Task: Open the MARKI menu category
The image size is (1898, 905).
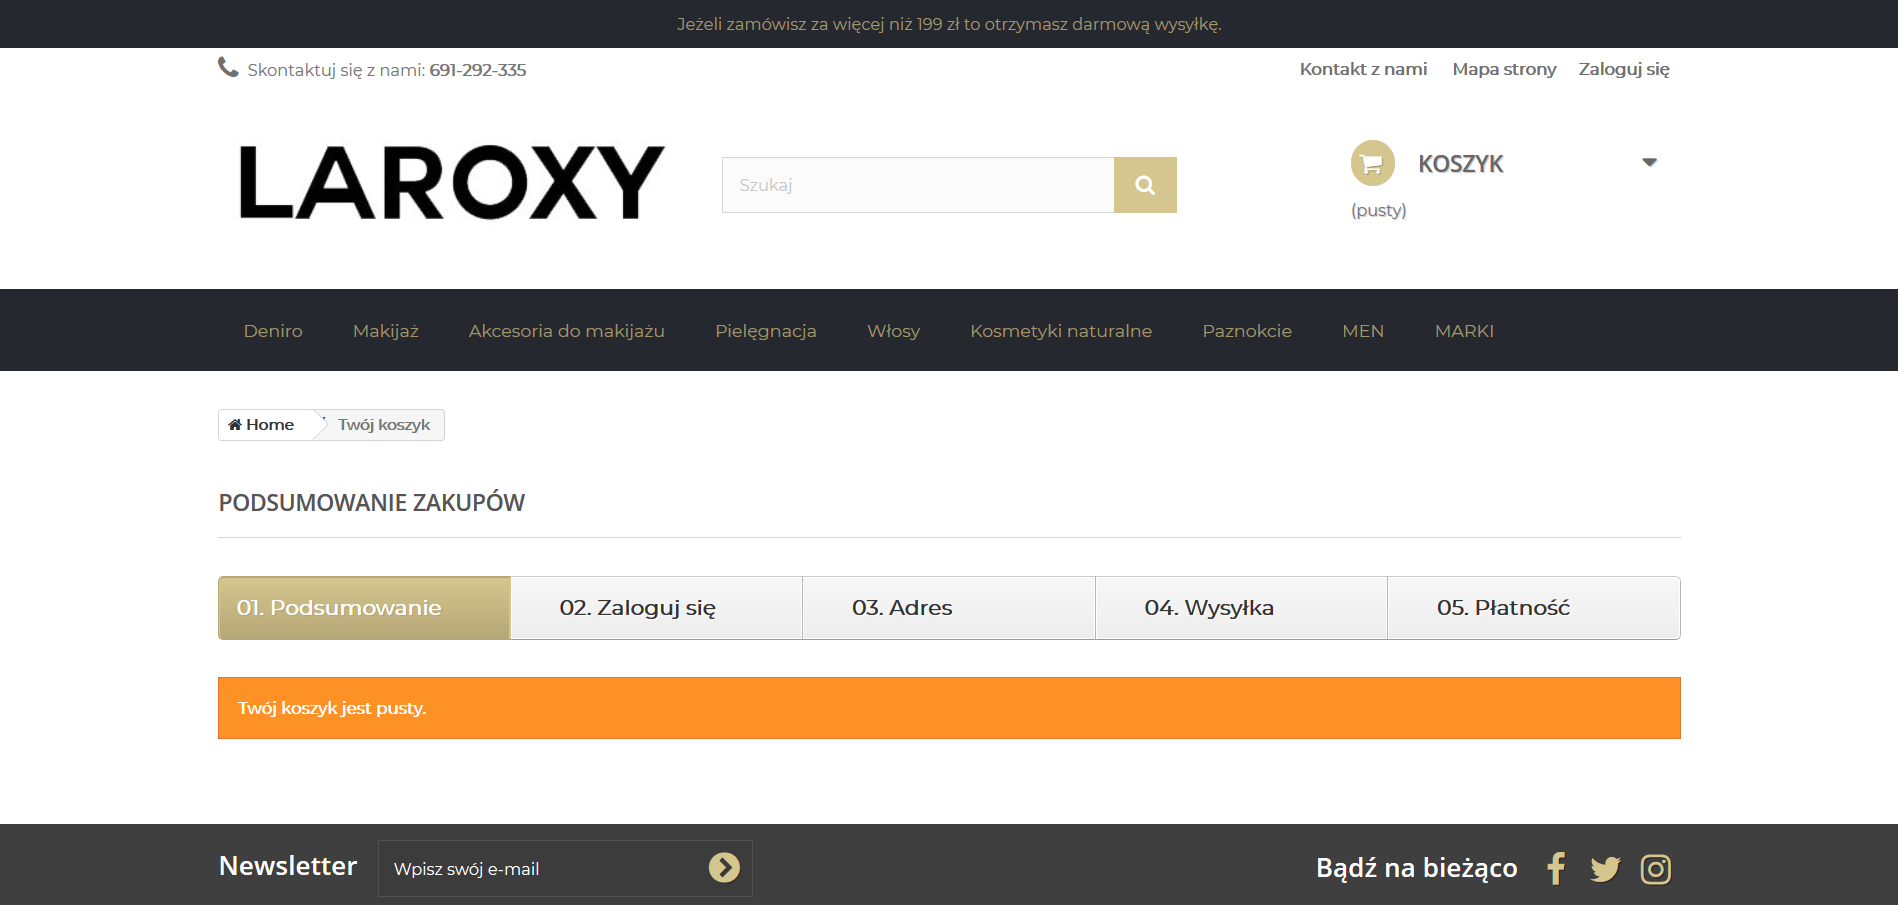Action: [1464, 331]
